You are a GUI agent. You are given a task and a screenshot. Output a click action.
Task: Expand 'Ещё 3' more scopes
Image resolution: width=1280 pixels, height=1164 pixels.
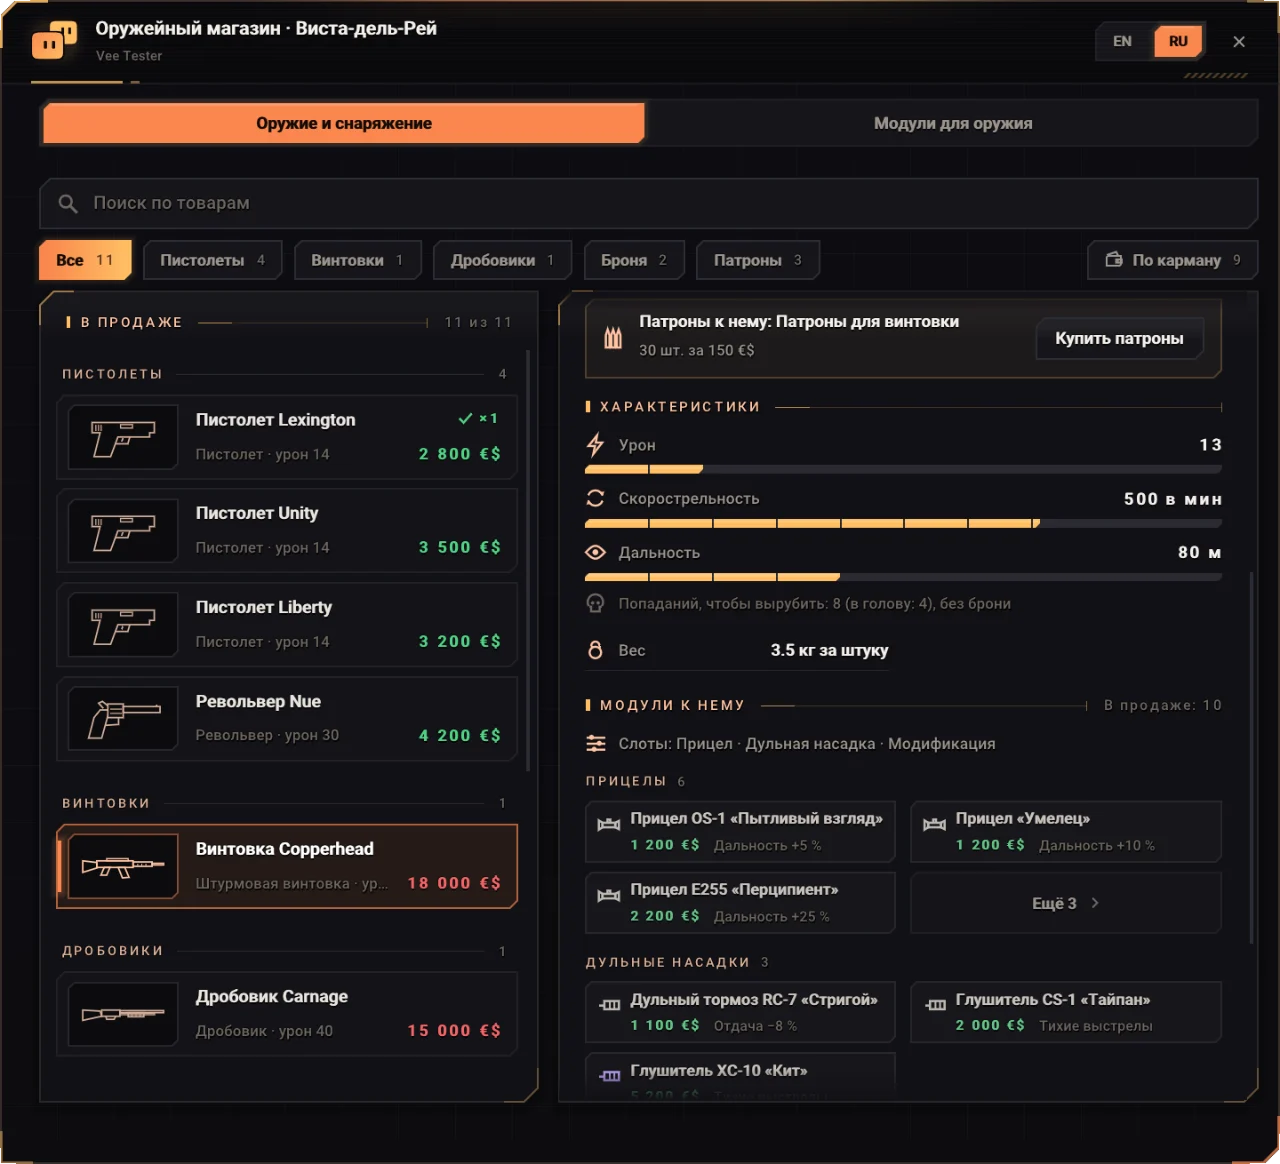(1066, 903)
